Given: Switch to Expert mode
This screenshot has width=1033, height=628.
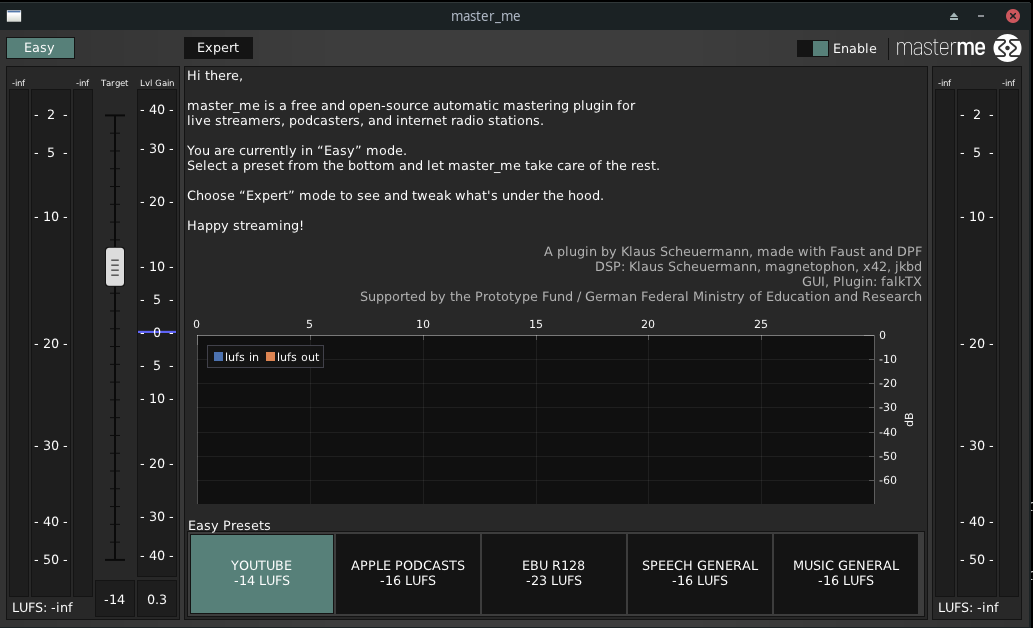Looking at the screenshot, I should (218, 48).
